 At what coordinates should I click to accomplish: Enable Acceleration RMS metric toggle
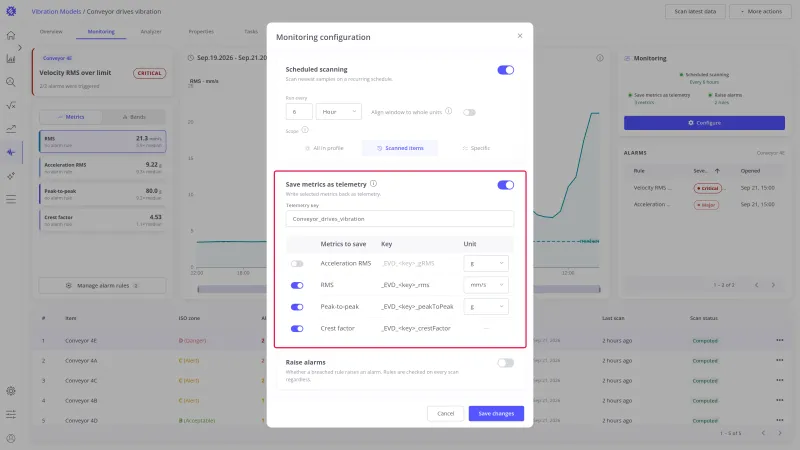(x=297, y=264)
